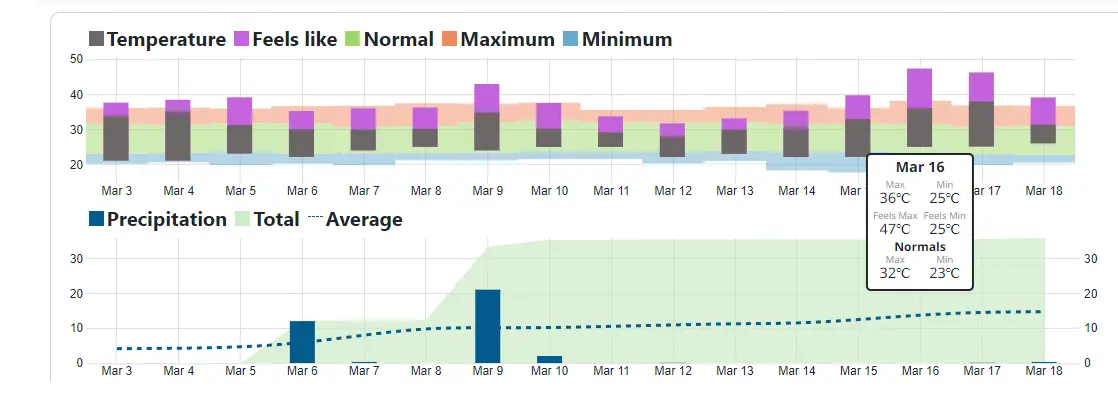Click the 50 label on temperature axis
Screen dimensions: 1118x395
pos(76,59)
